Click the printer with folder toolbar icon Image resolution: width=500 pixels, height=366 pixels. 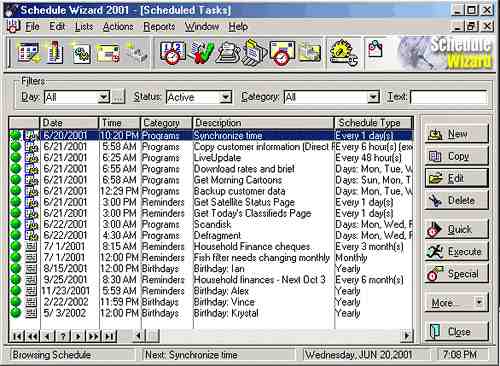pyautogui.click(x=254, y=53)
